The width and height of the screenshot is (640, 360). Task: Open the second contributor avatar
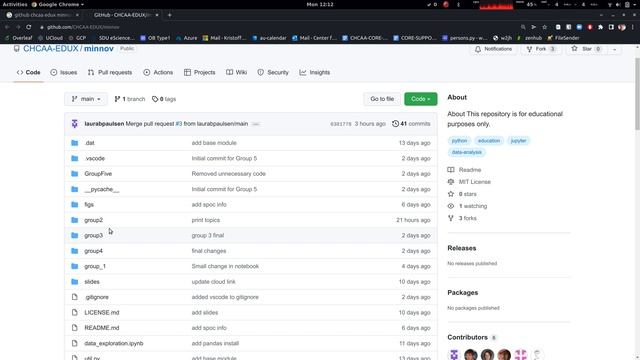[x=471, y=354]
